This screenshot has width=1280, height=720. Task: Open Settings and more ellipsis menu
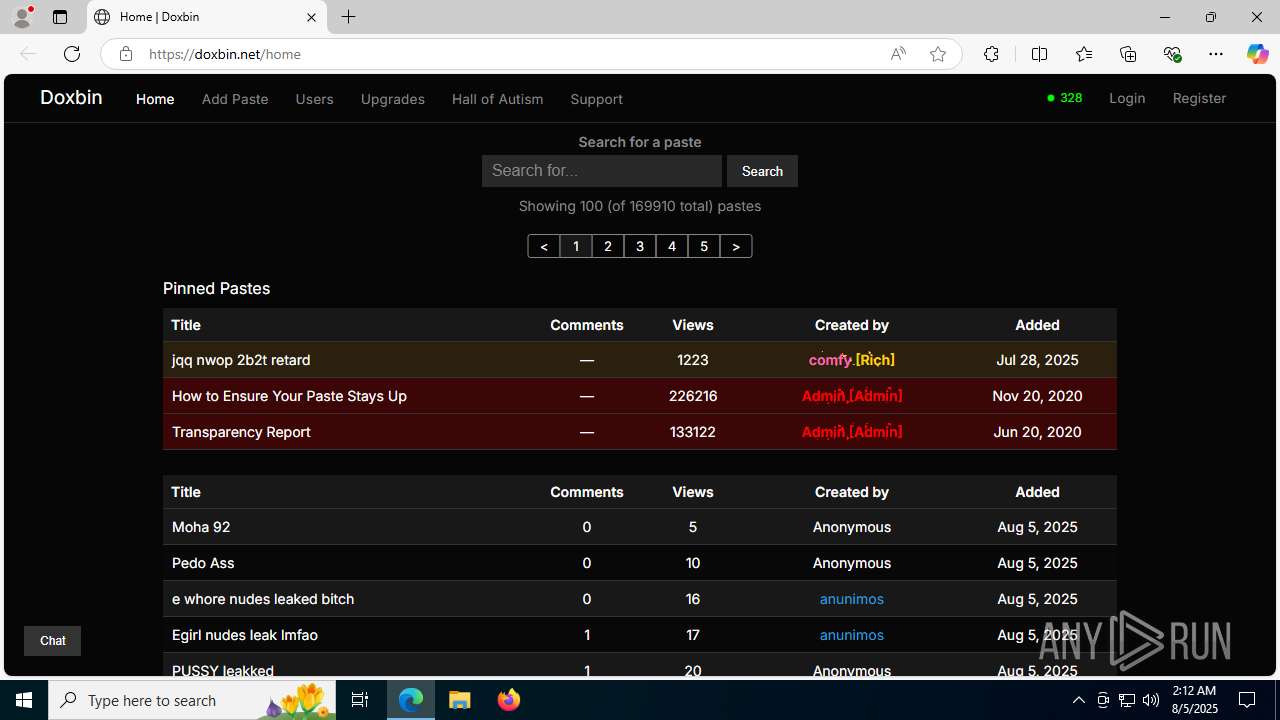(1216, 54)
